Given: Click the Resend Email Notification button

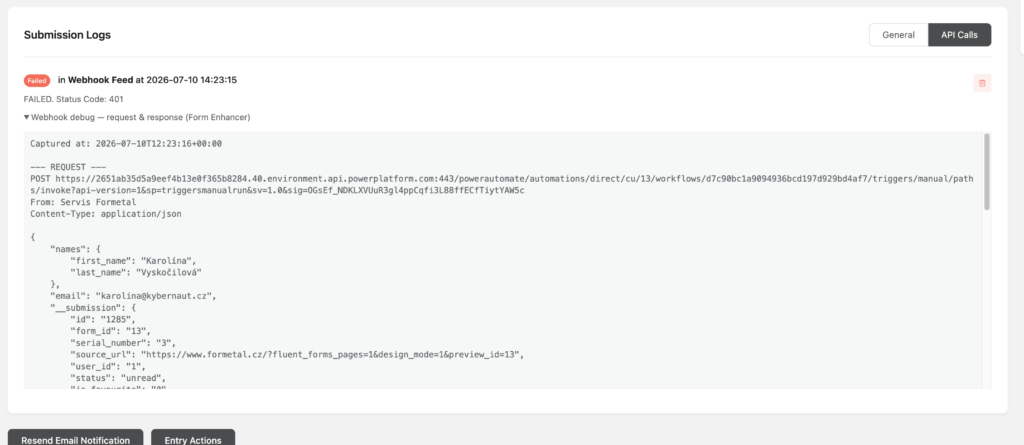Looking at the screenshot, I should pyautogui.click(x=75, y=440).
